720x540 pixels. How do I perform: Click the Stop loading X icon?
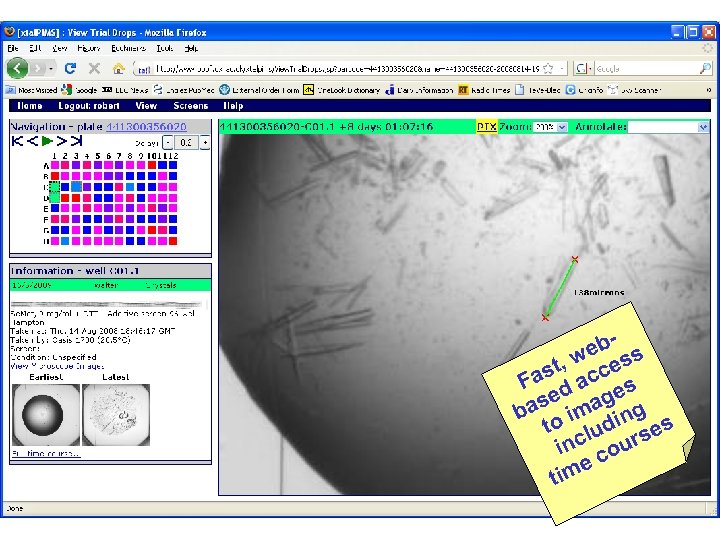[94, 68]
